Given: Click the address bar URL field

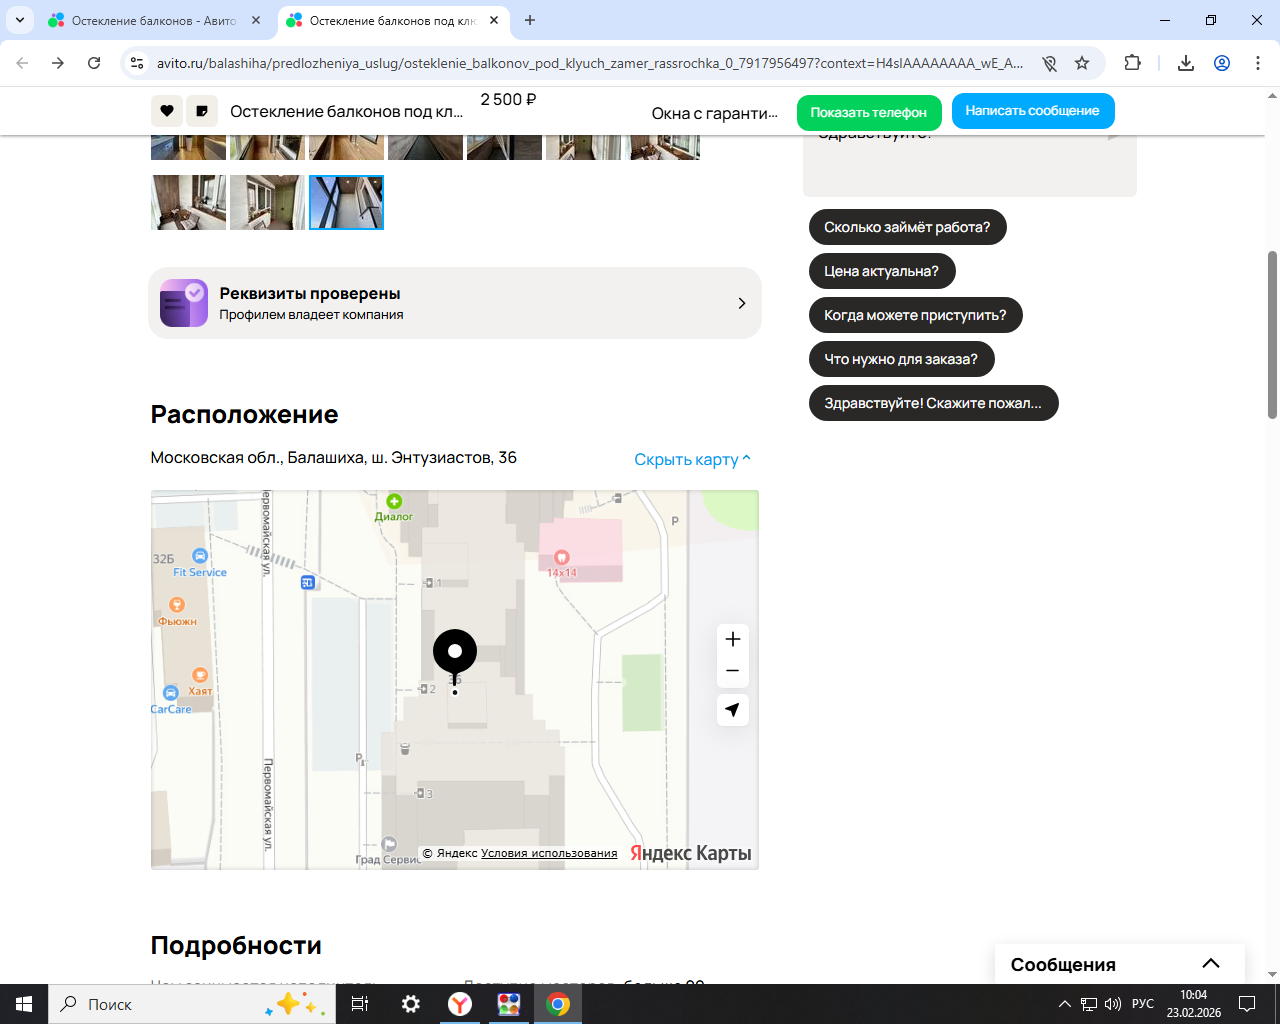Looking at the screenshot, I should (590, 63).
